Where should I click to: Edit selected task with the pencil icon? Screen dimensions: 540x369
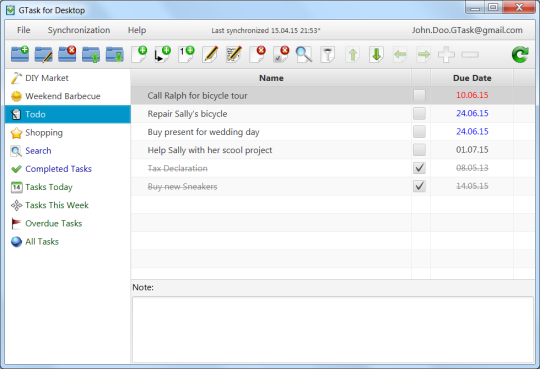coord(210,54)
